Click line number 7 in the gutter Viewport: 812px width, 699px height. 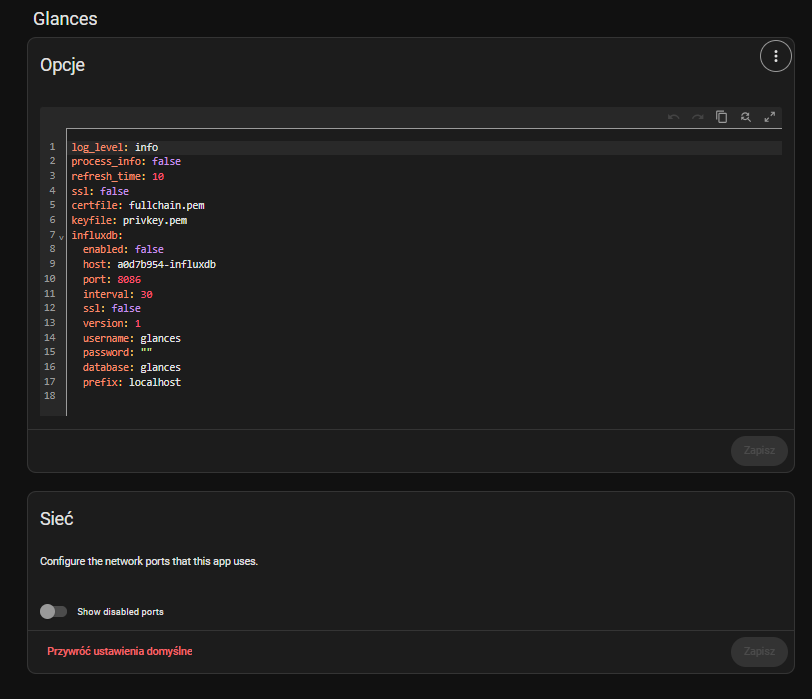pos(51,235)
